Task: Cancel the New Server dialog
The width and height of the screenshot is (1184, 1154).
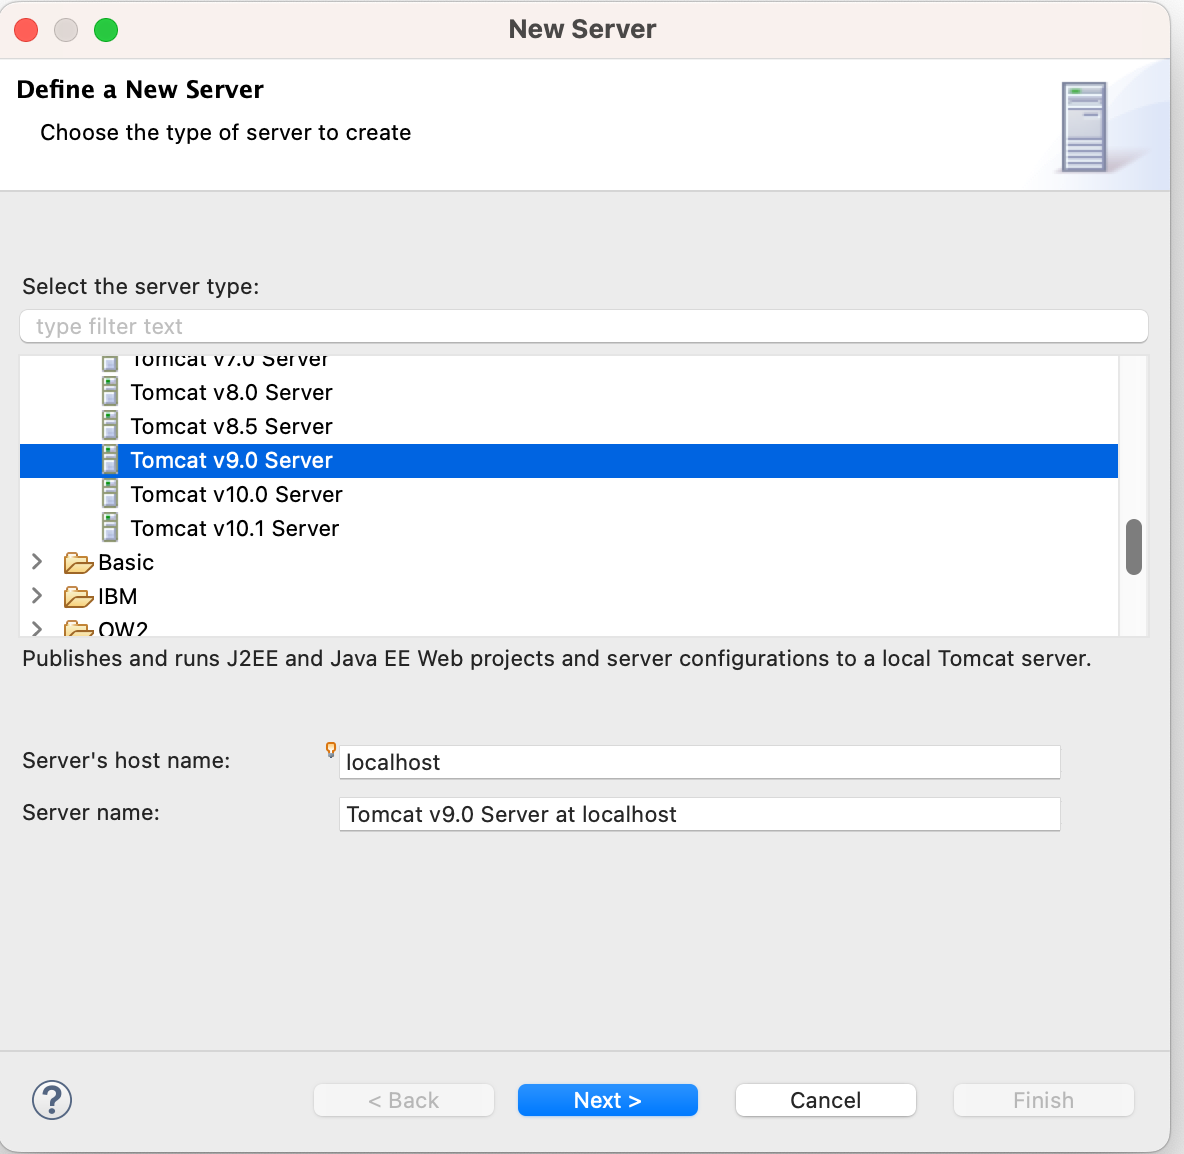Action: (825, 1100)
